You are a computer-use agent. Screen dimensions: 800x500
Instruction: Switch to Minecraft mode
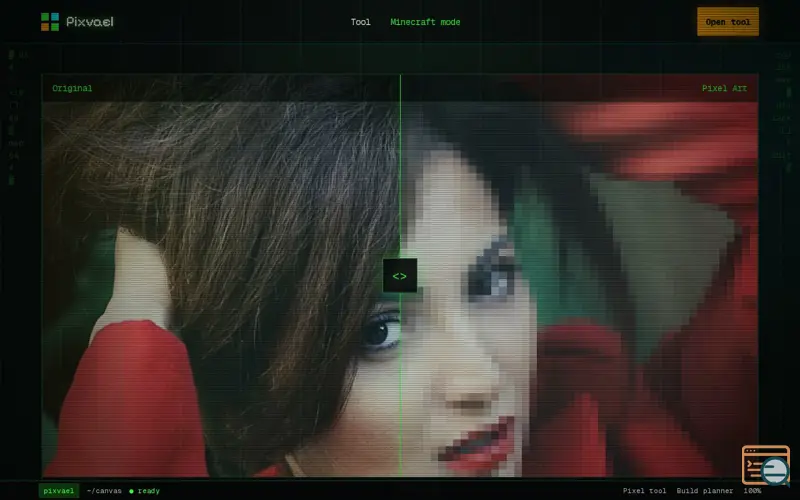[425, 22]
